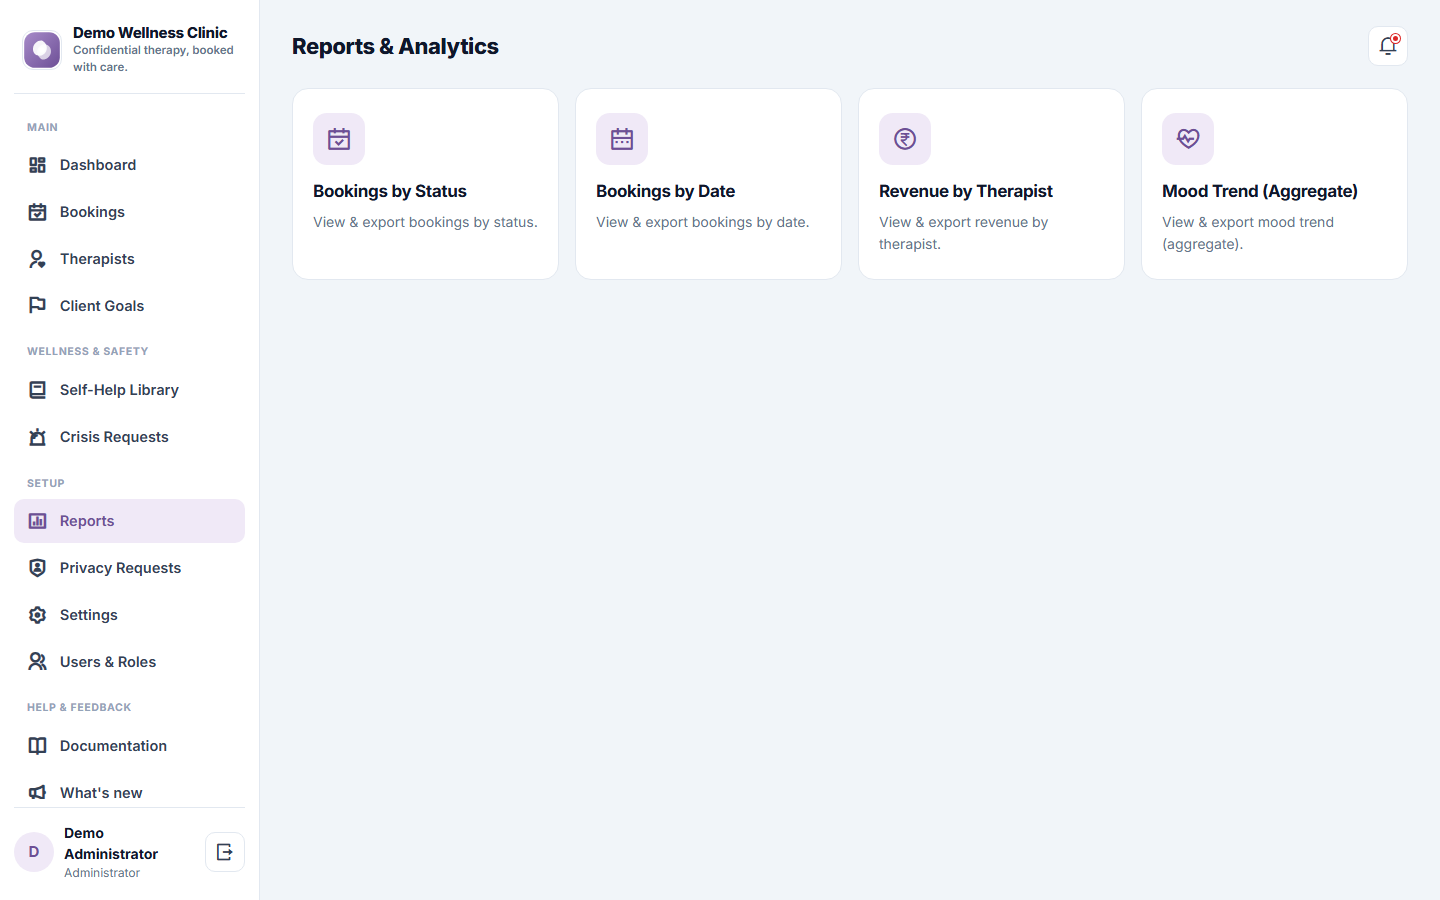Click the Users & Roles people icon
1440x900 pixels.
[x=37, y=662]
